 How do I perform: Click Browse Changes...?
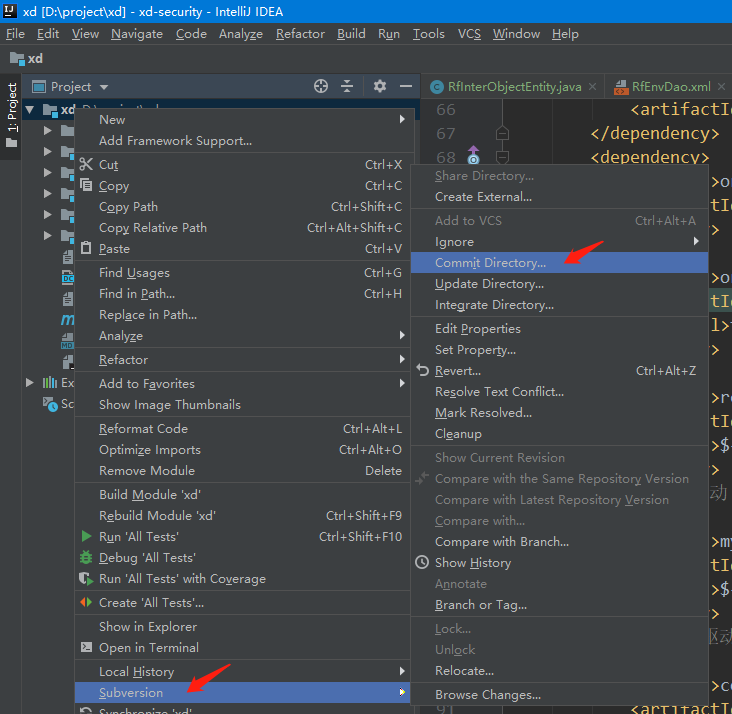click(559, 694)
